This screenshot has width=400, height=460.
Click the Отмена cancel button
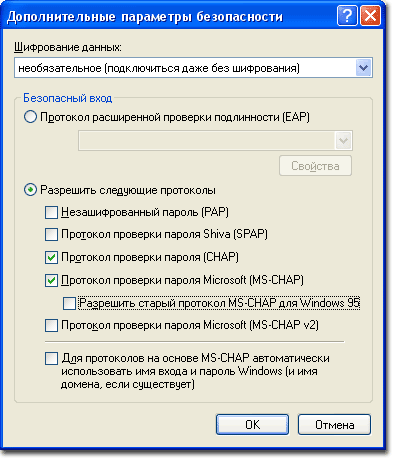point(334,424)
